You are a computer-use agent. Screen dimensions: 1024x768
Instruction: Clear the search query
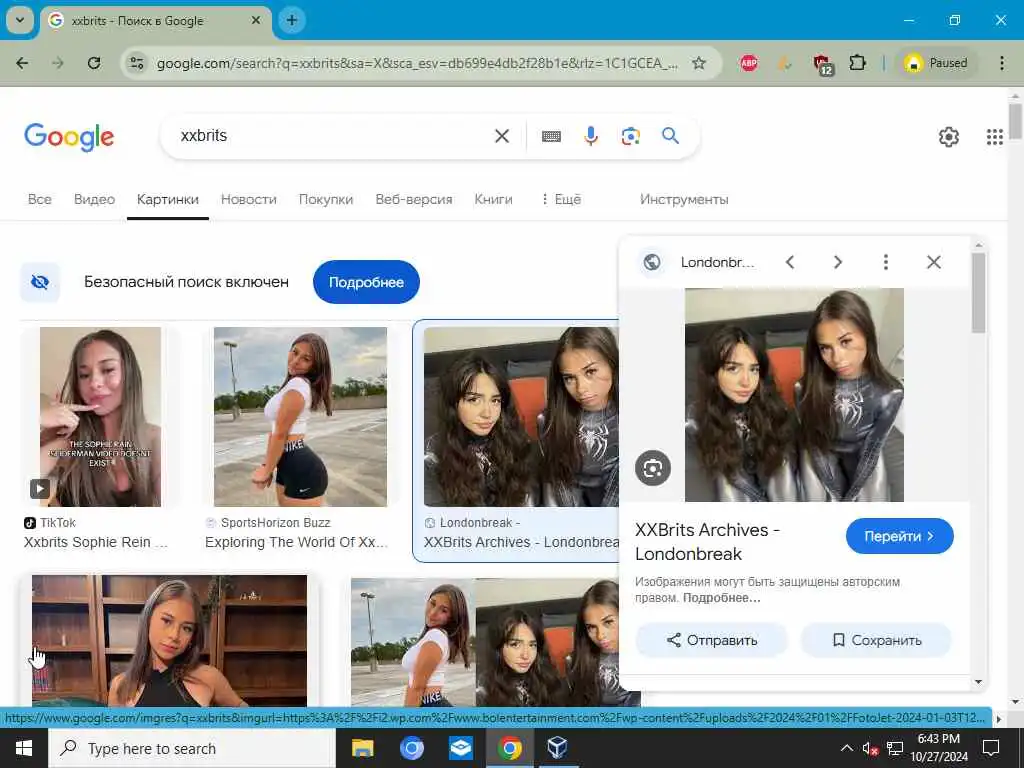[x=502, y=136]
